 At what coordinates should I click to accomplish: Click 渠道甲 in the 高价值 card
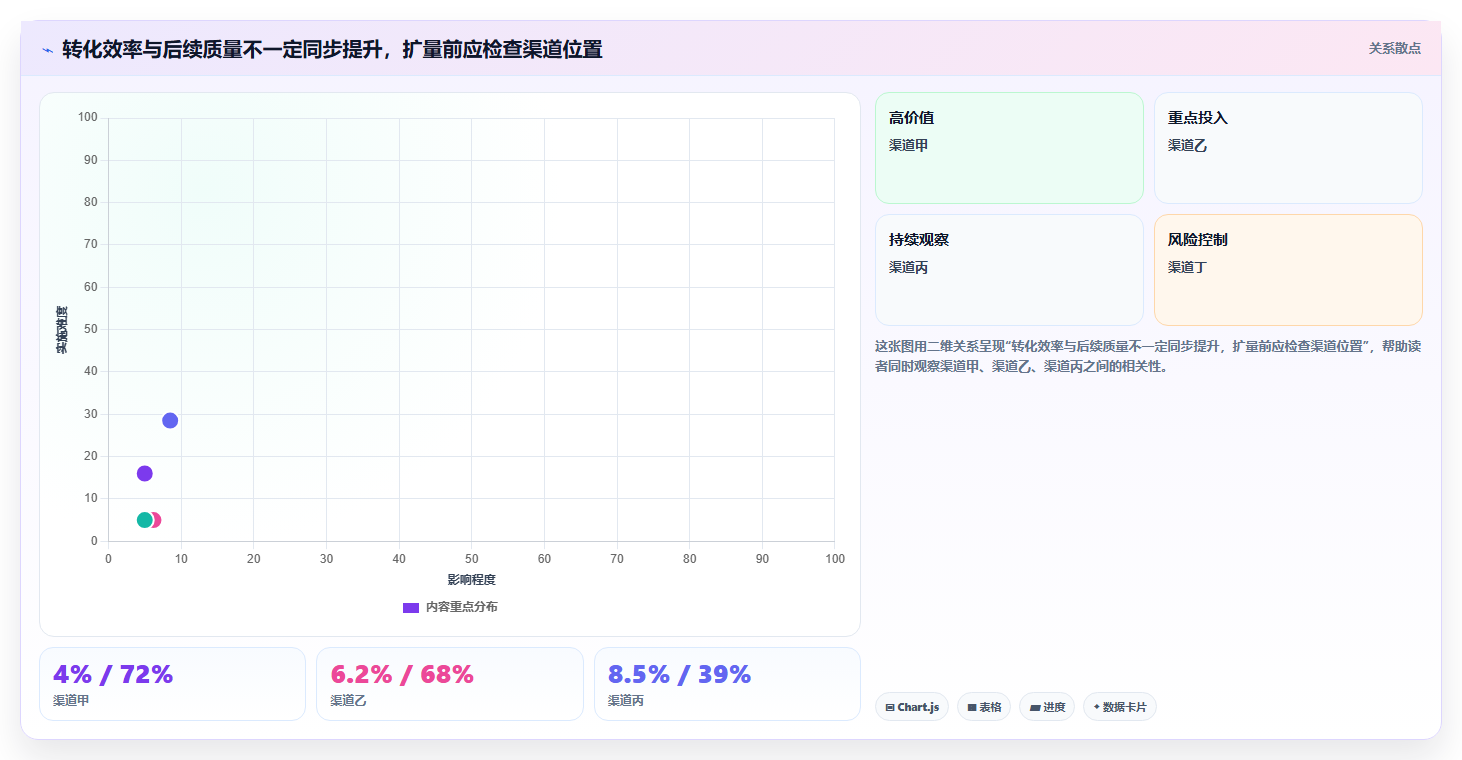tap(908, 146)
